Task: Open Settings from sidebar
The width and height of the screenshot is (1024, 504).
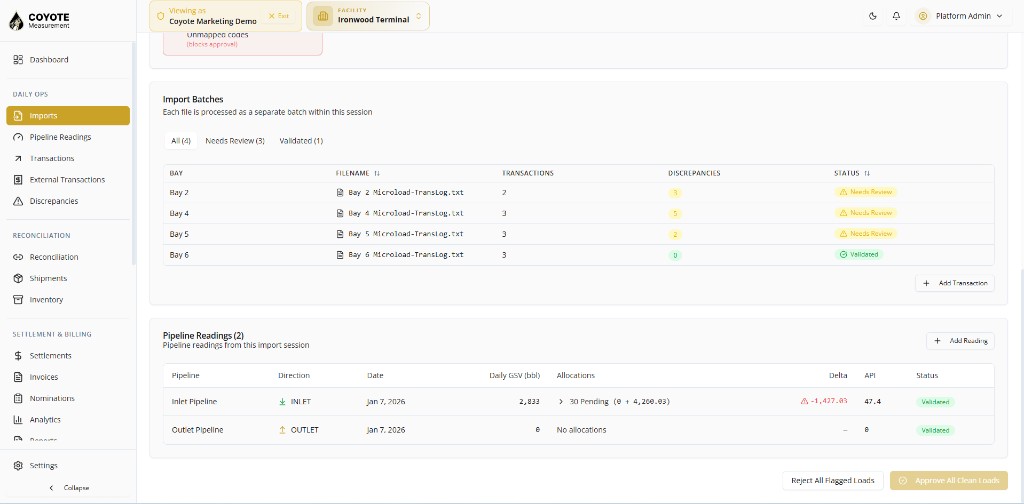Action: [68, 465]
